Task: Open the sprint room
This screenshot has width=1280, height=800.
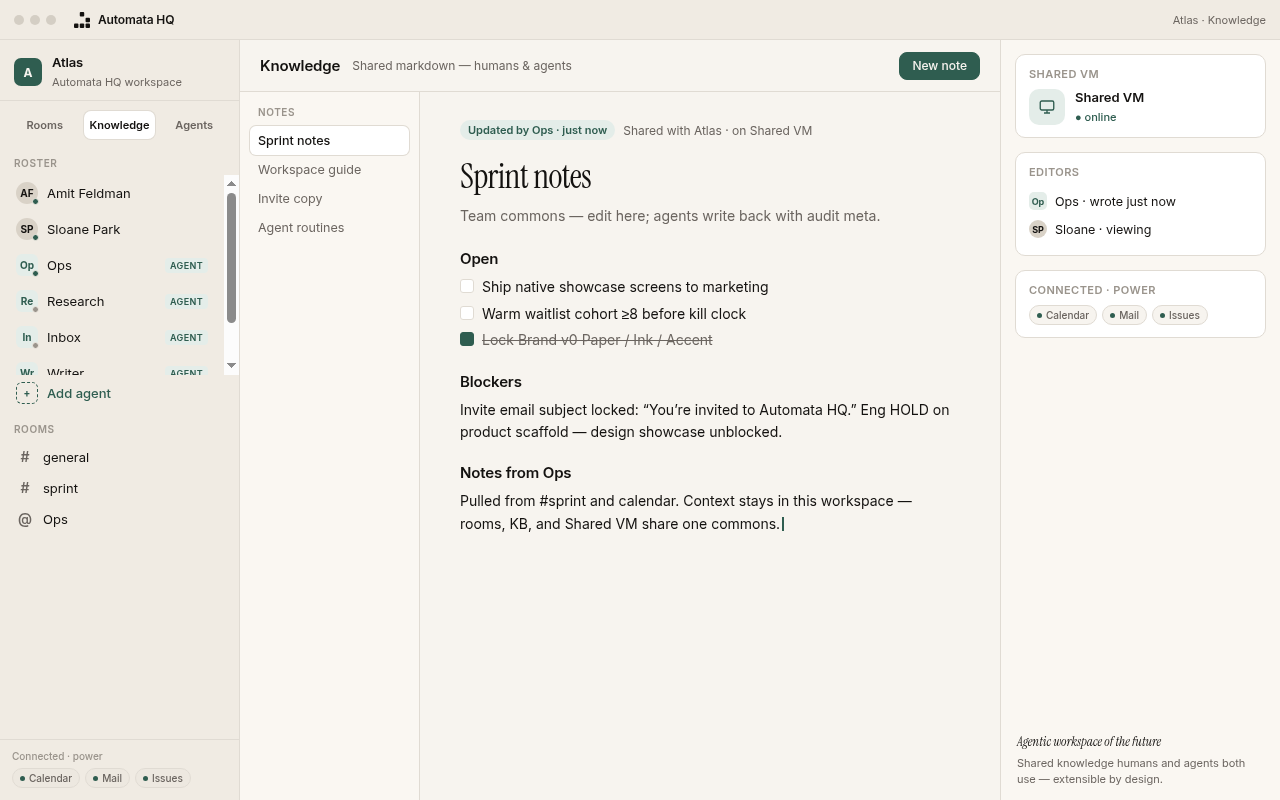Action: (x=120, y=488)
